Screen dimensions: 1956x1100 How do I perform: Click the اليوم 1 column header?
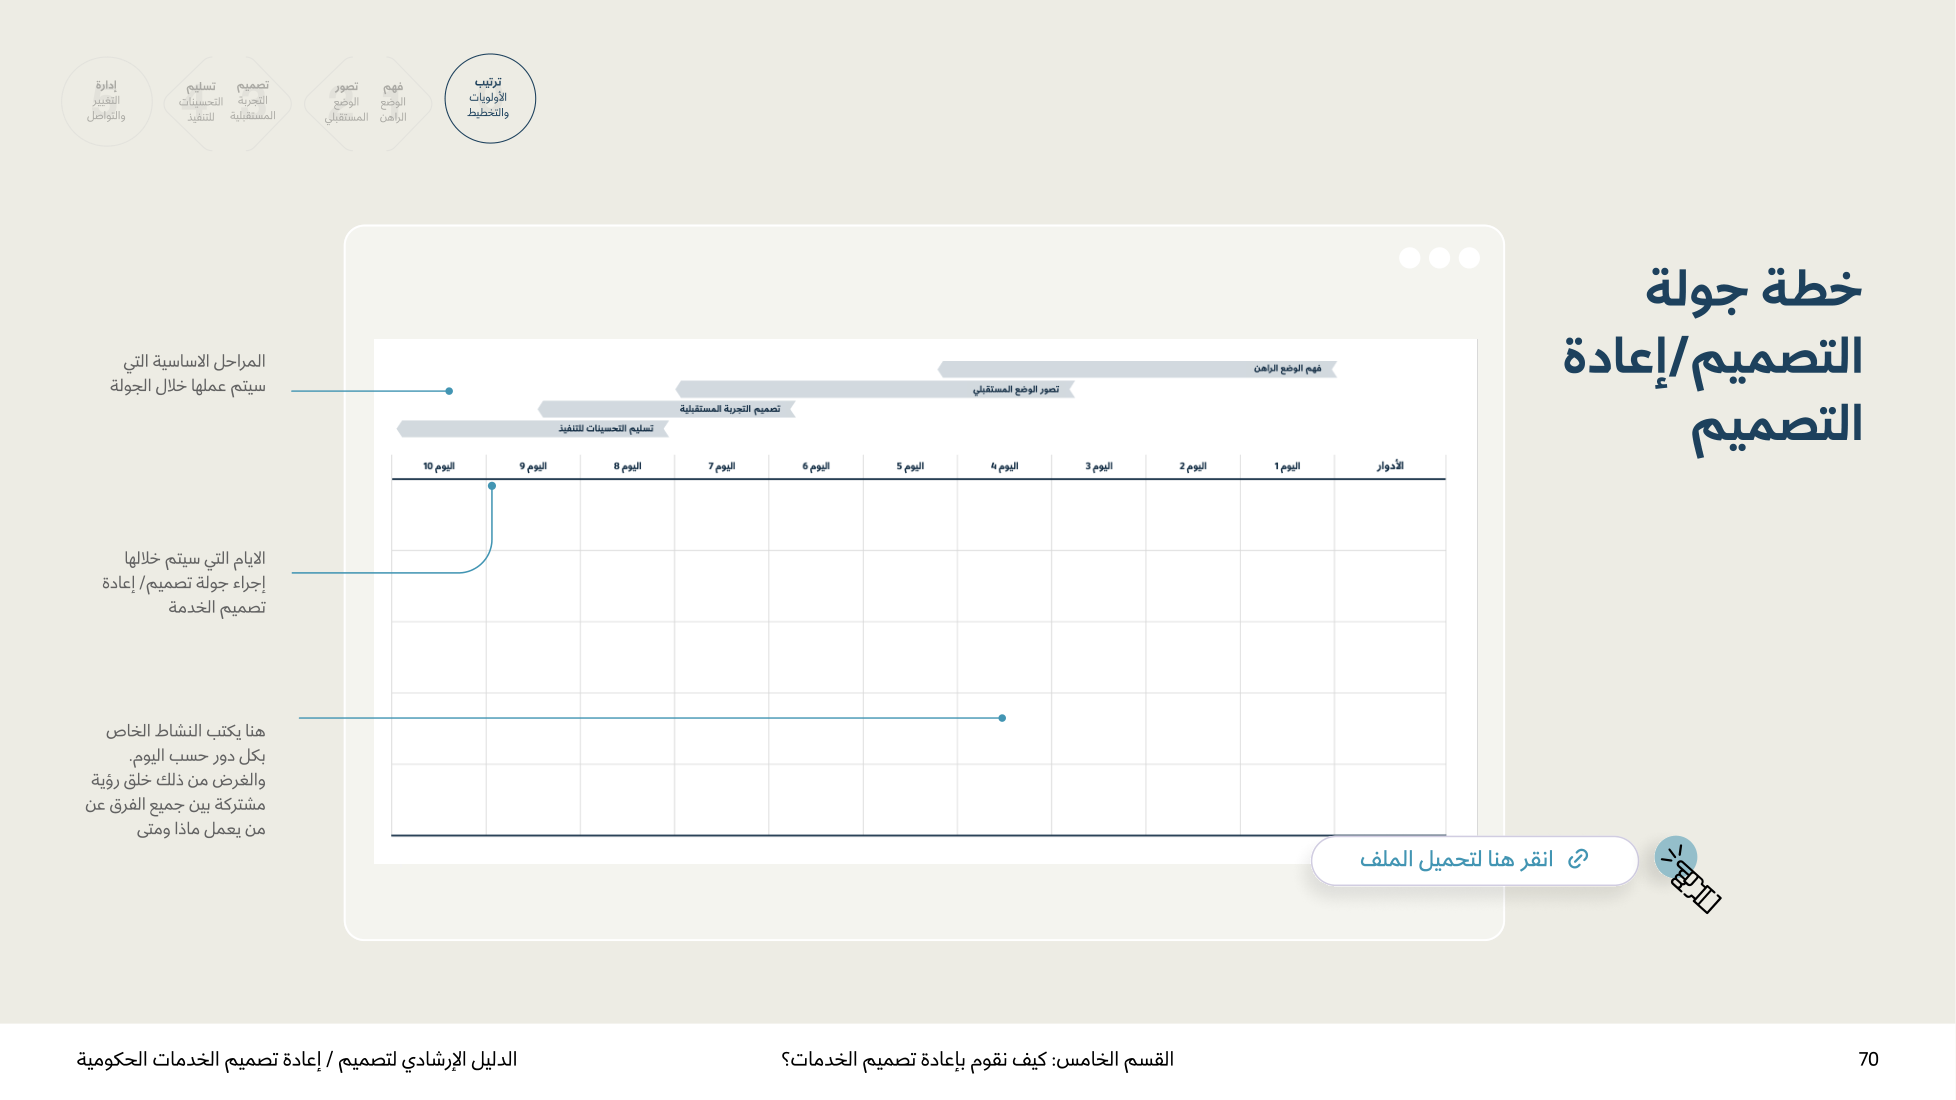click(1287, 466)
